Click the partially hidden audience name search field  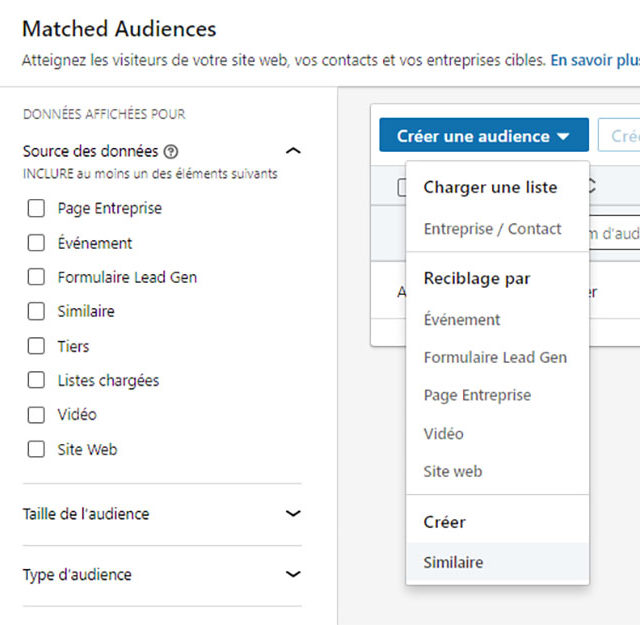(614, 233)
